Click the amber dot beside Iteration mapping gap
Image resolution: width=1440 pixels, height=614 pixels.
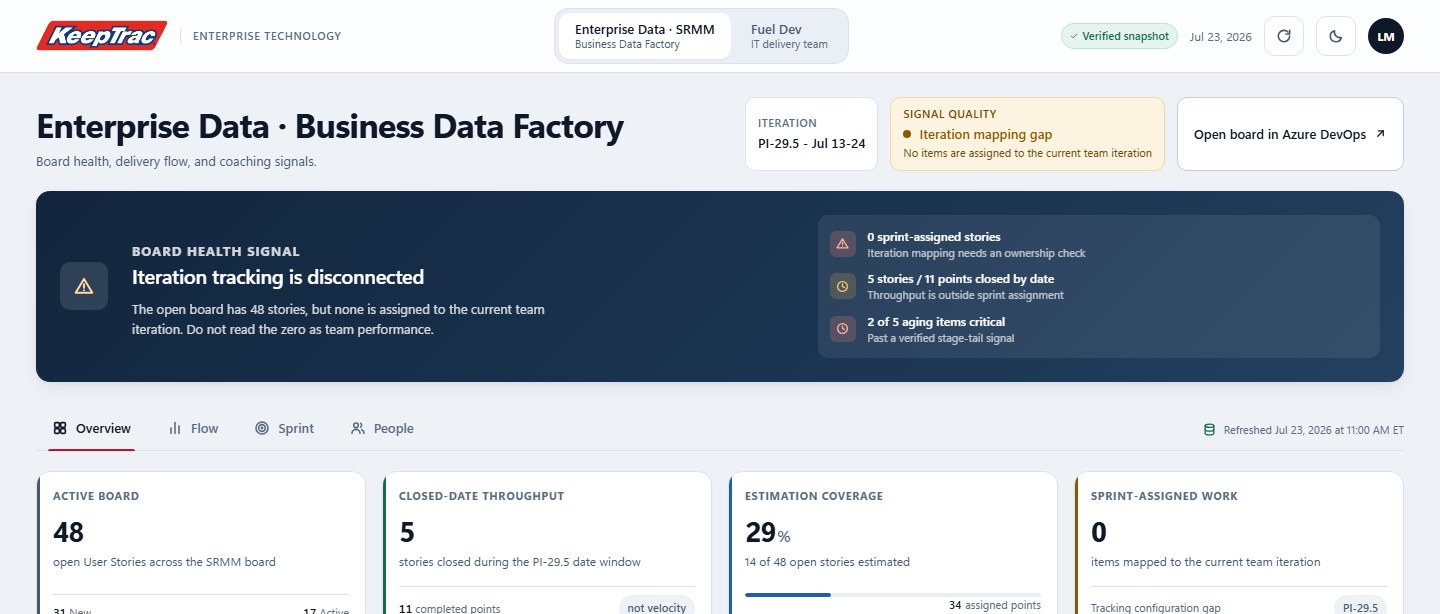tap(907, 134)
